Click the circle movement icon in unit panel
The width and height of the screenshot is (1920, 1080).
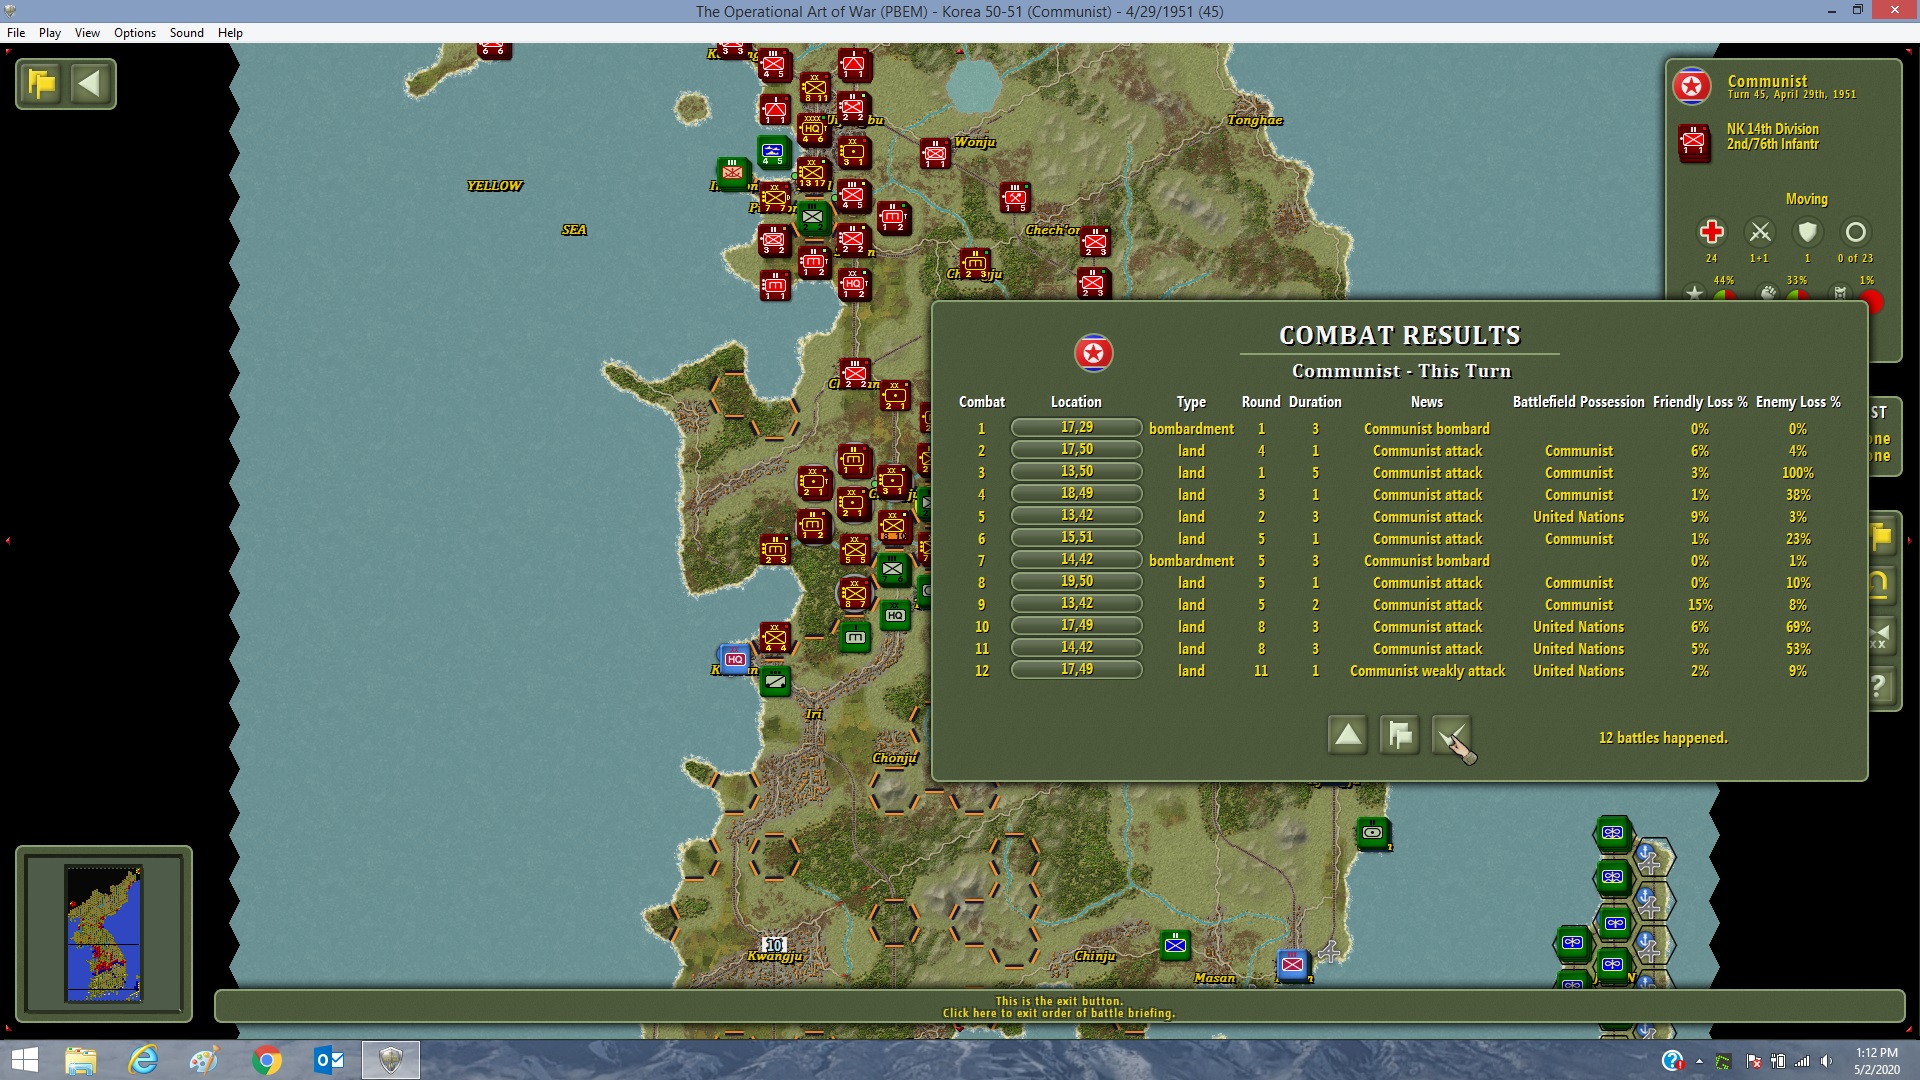coord(1855,232)
